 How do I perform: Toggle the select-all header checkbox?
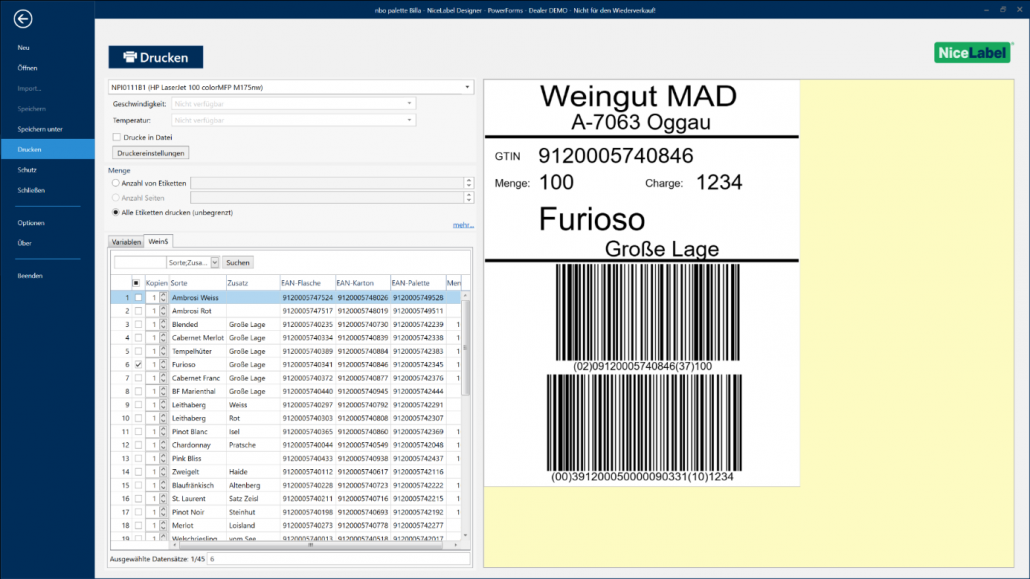(136, 283)
